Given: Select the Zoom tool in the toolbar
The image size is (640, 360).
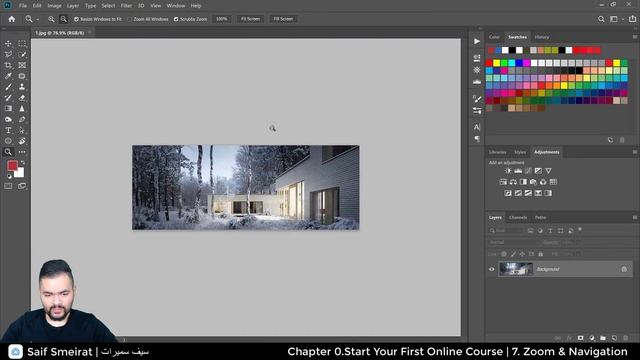Looking at the screenshot, I should pyautogui.click(x=8, y=152).
